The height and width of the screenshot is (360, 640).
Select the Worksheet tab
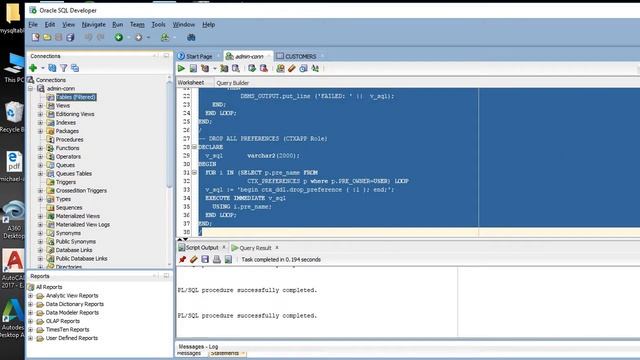pos(191,82)
